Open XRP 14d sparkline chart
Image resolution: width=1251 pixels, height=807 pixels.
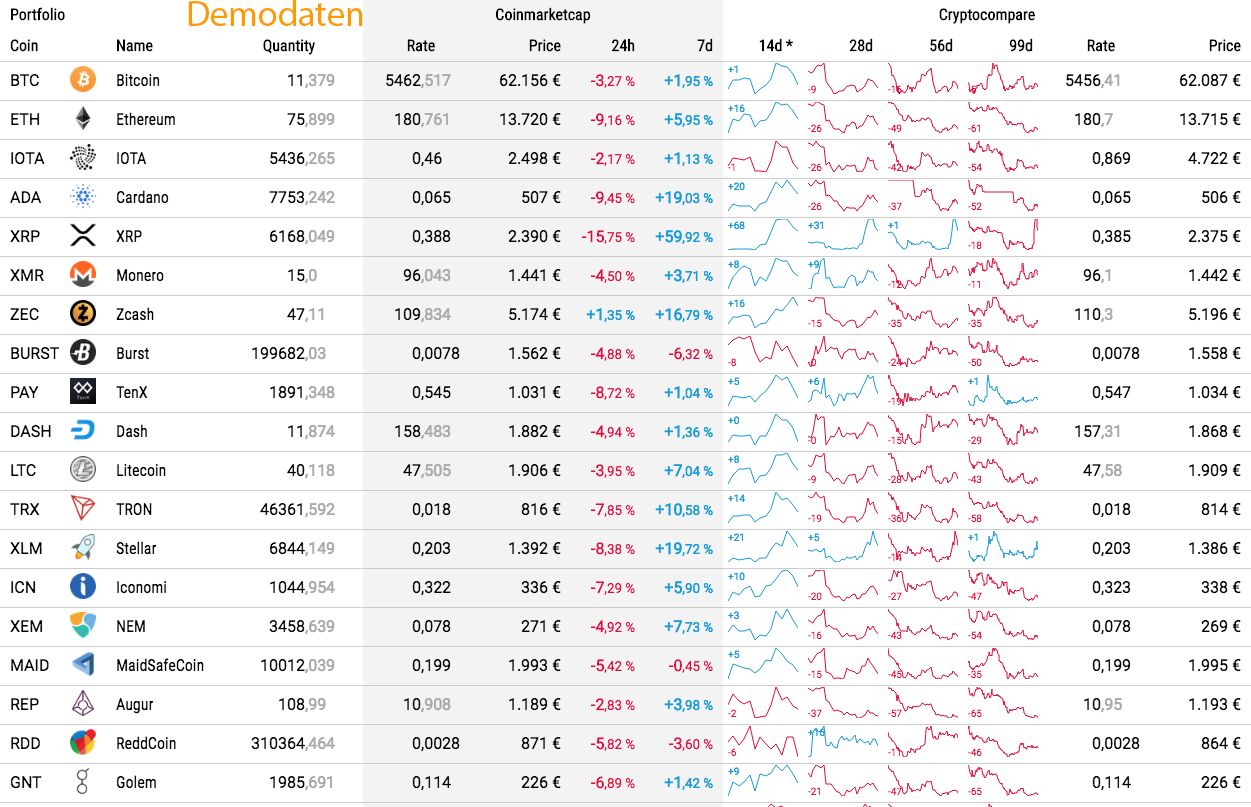pos(763,236)
